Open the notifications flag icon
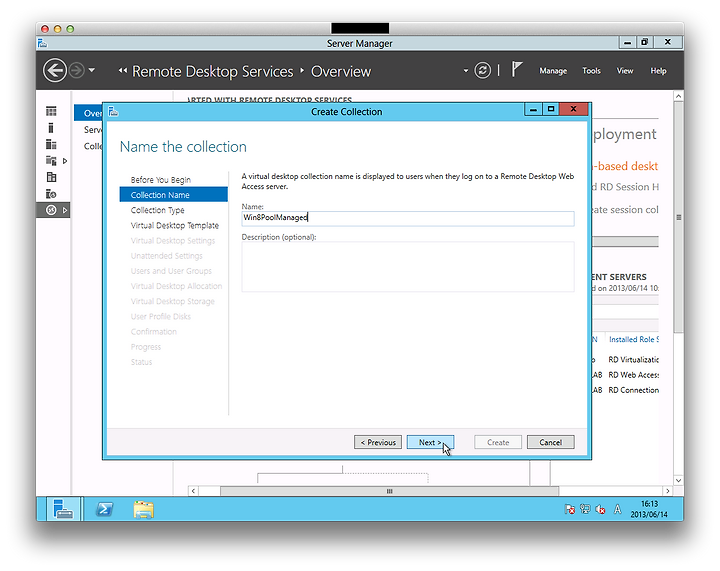Image resolution: width=720 pixels, height=571 pixels. point(517,70)
